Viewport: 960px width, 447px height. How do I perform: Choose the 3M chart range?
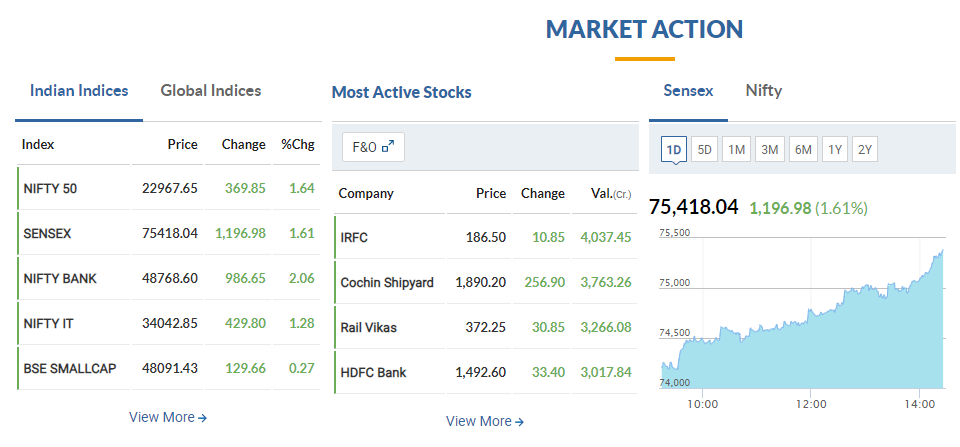[770, 149]
